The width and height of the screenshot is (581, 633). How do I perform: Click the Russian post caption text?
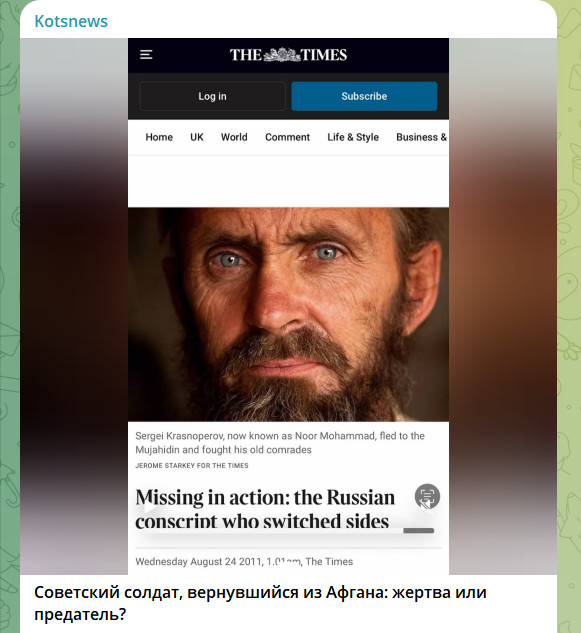pos(260,604)
